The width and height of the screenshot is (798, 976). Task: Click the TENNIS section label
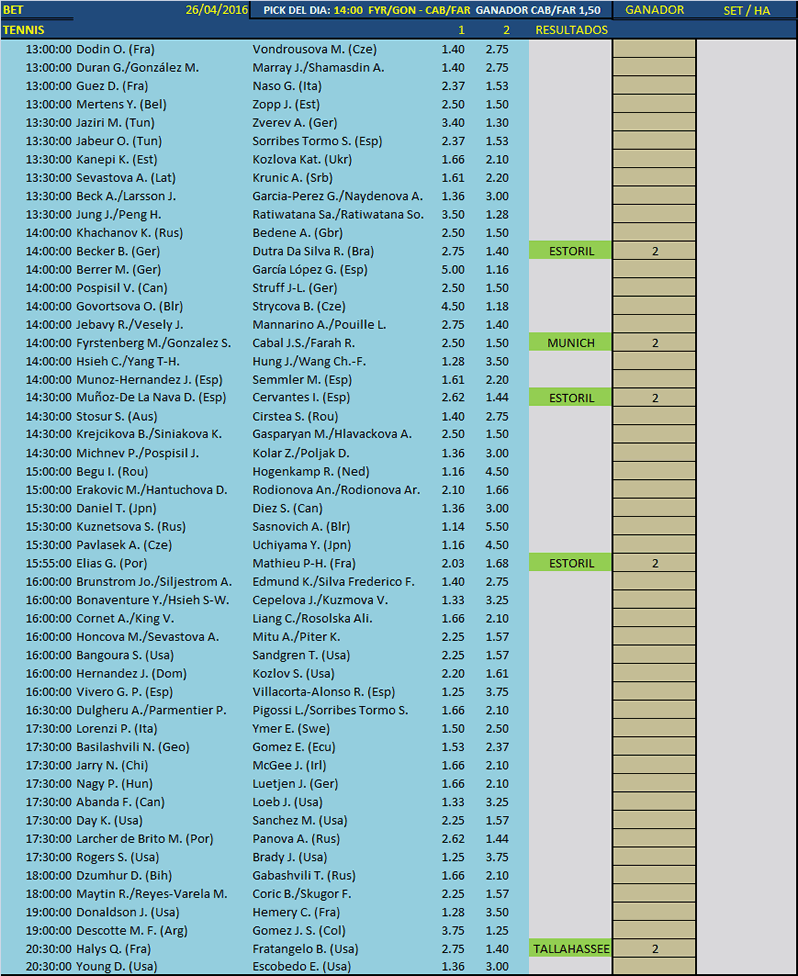point(24,30)
